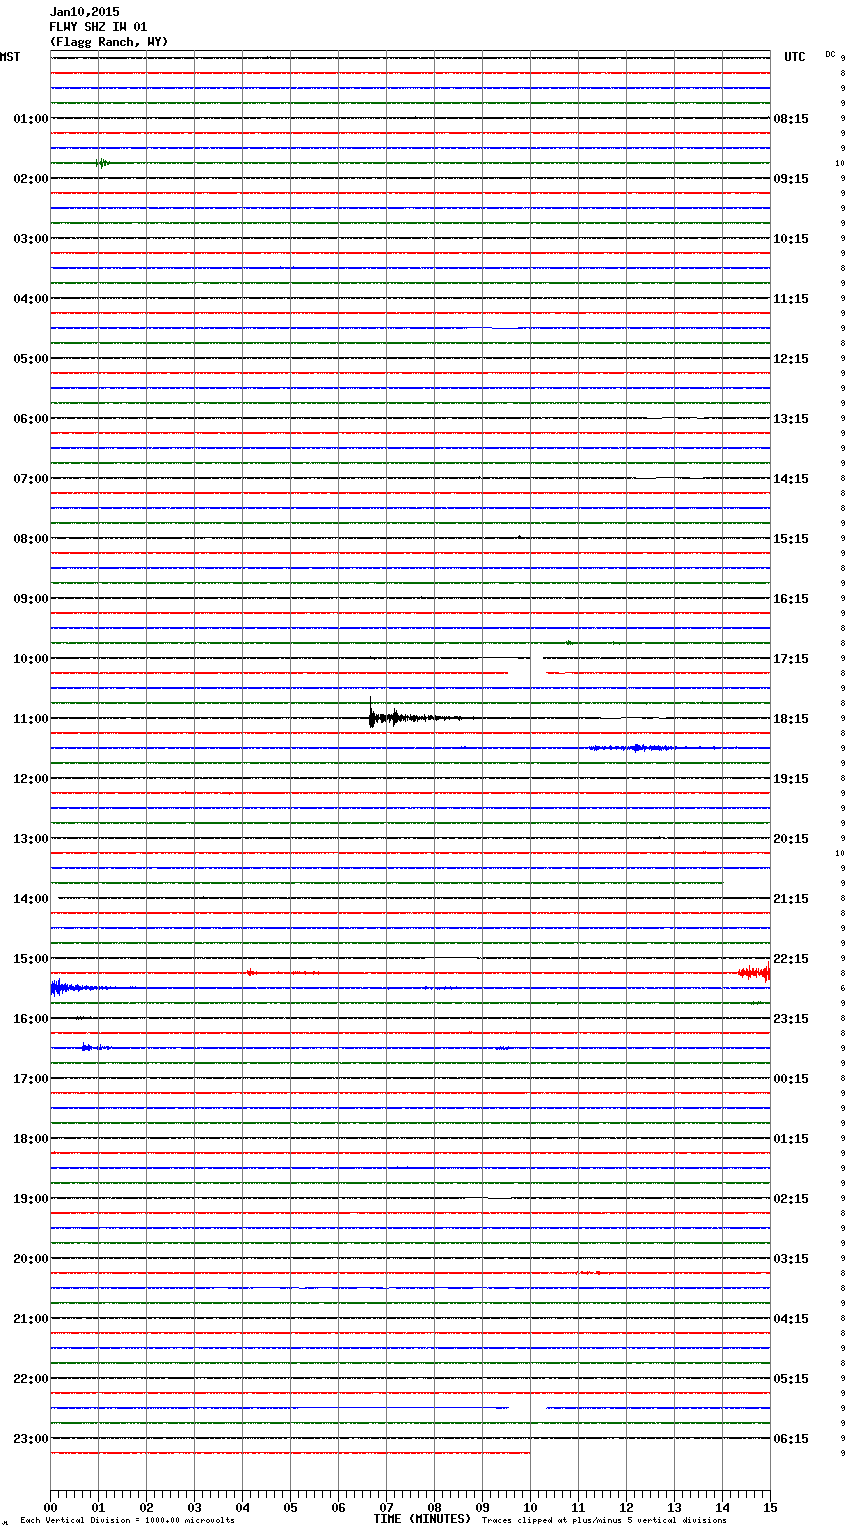The width and height of the screenshot is (850, 1534).
Task: Select the 15:00 MST time label
Action: [31, 959]
